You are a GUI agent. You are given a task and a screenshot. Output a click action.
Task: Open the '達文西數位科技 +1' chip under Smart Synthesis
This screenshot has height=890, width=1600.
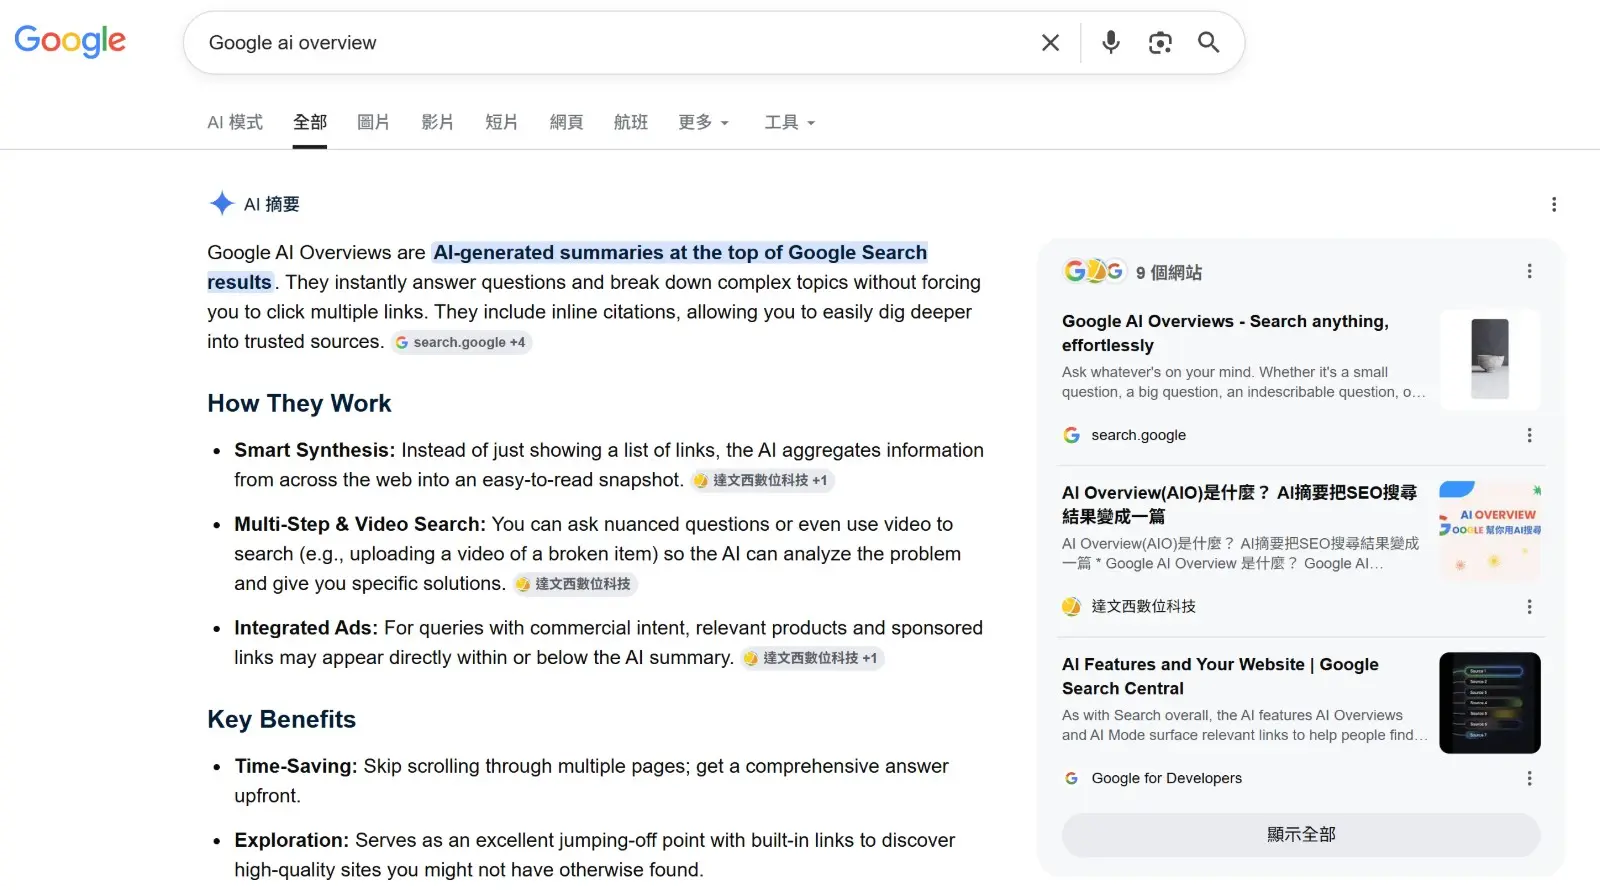(x=761, y=480)
